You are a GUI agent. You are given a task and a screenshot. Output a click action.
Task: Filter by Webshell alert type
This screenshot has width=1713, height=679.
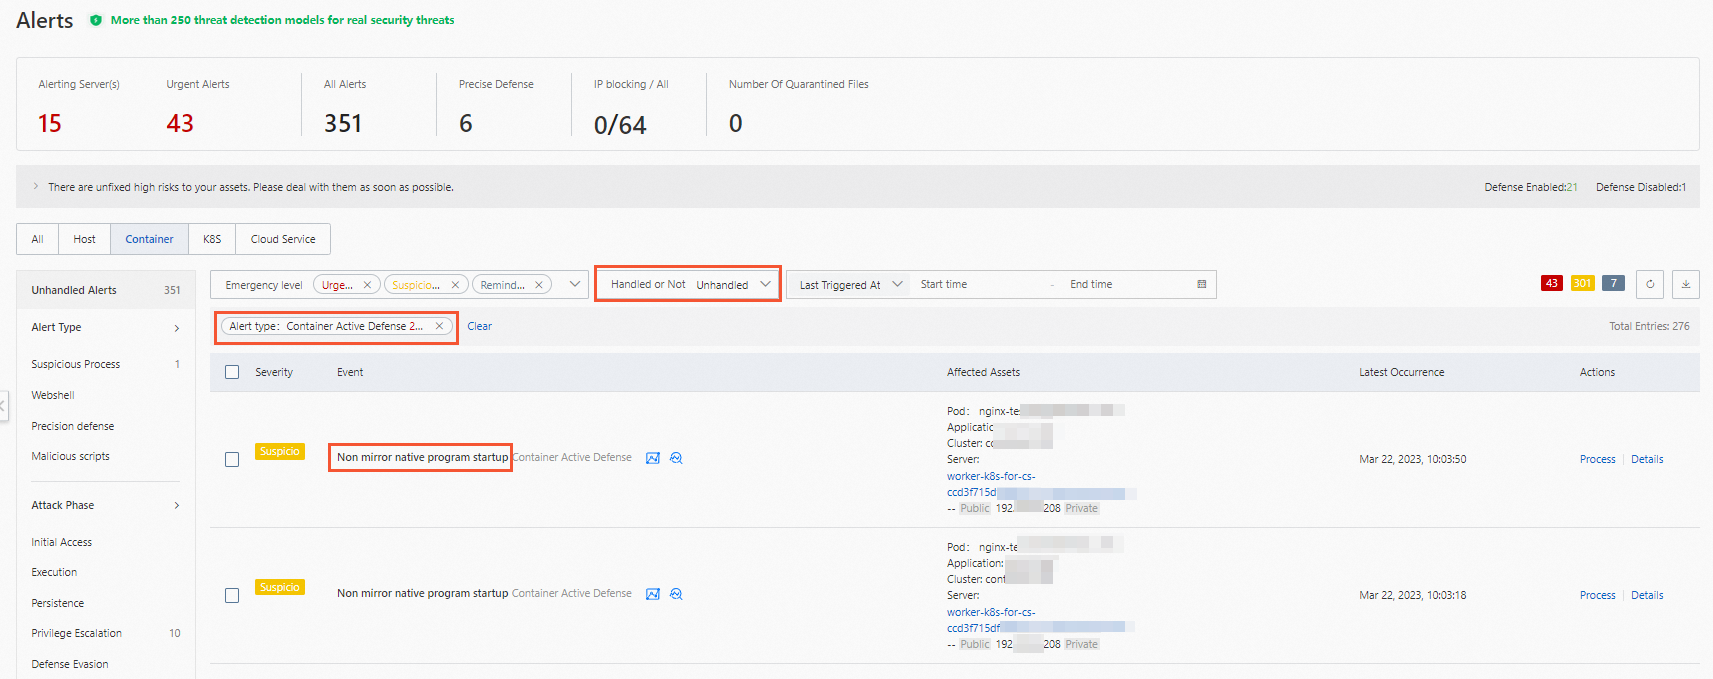pos(53,395)
